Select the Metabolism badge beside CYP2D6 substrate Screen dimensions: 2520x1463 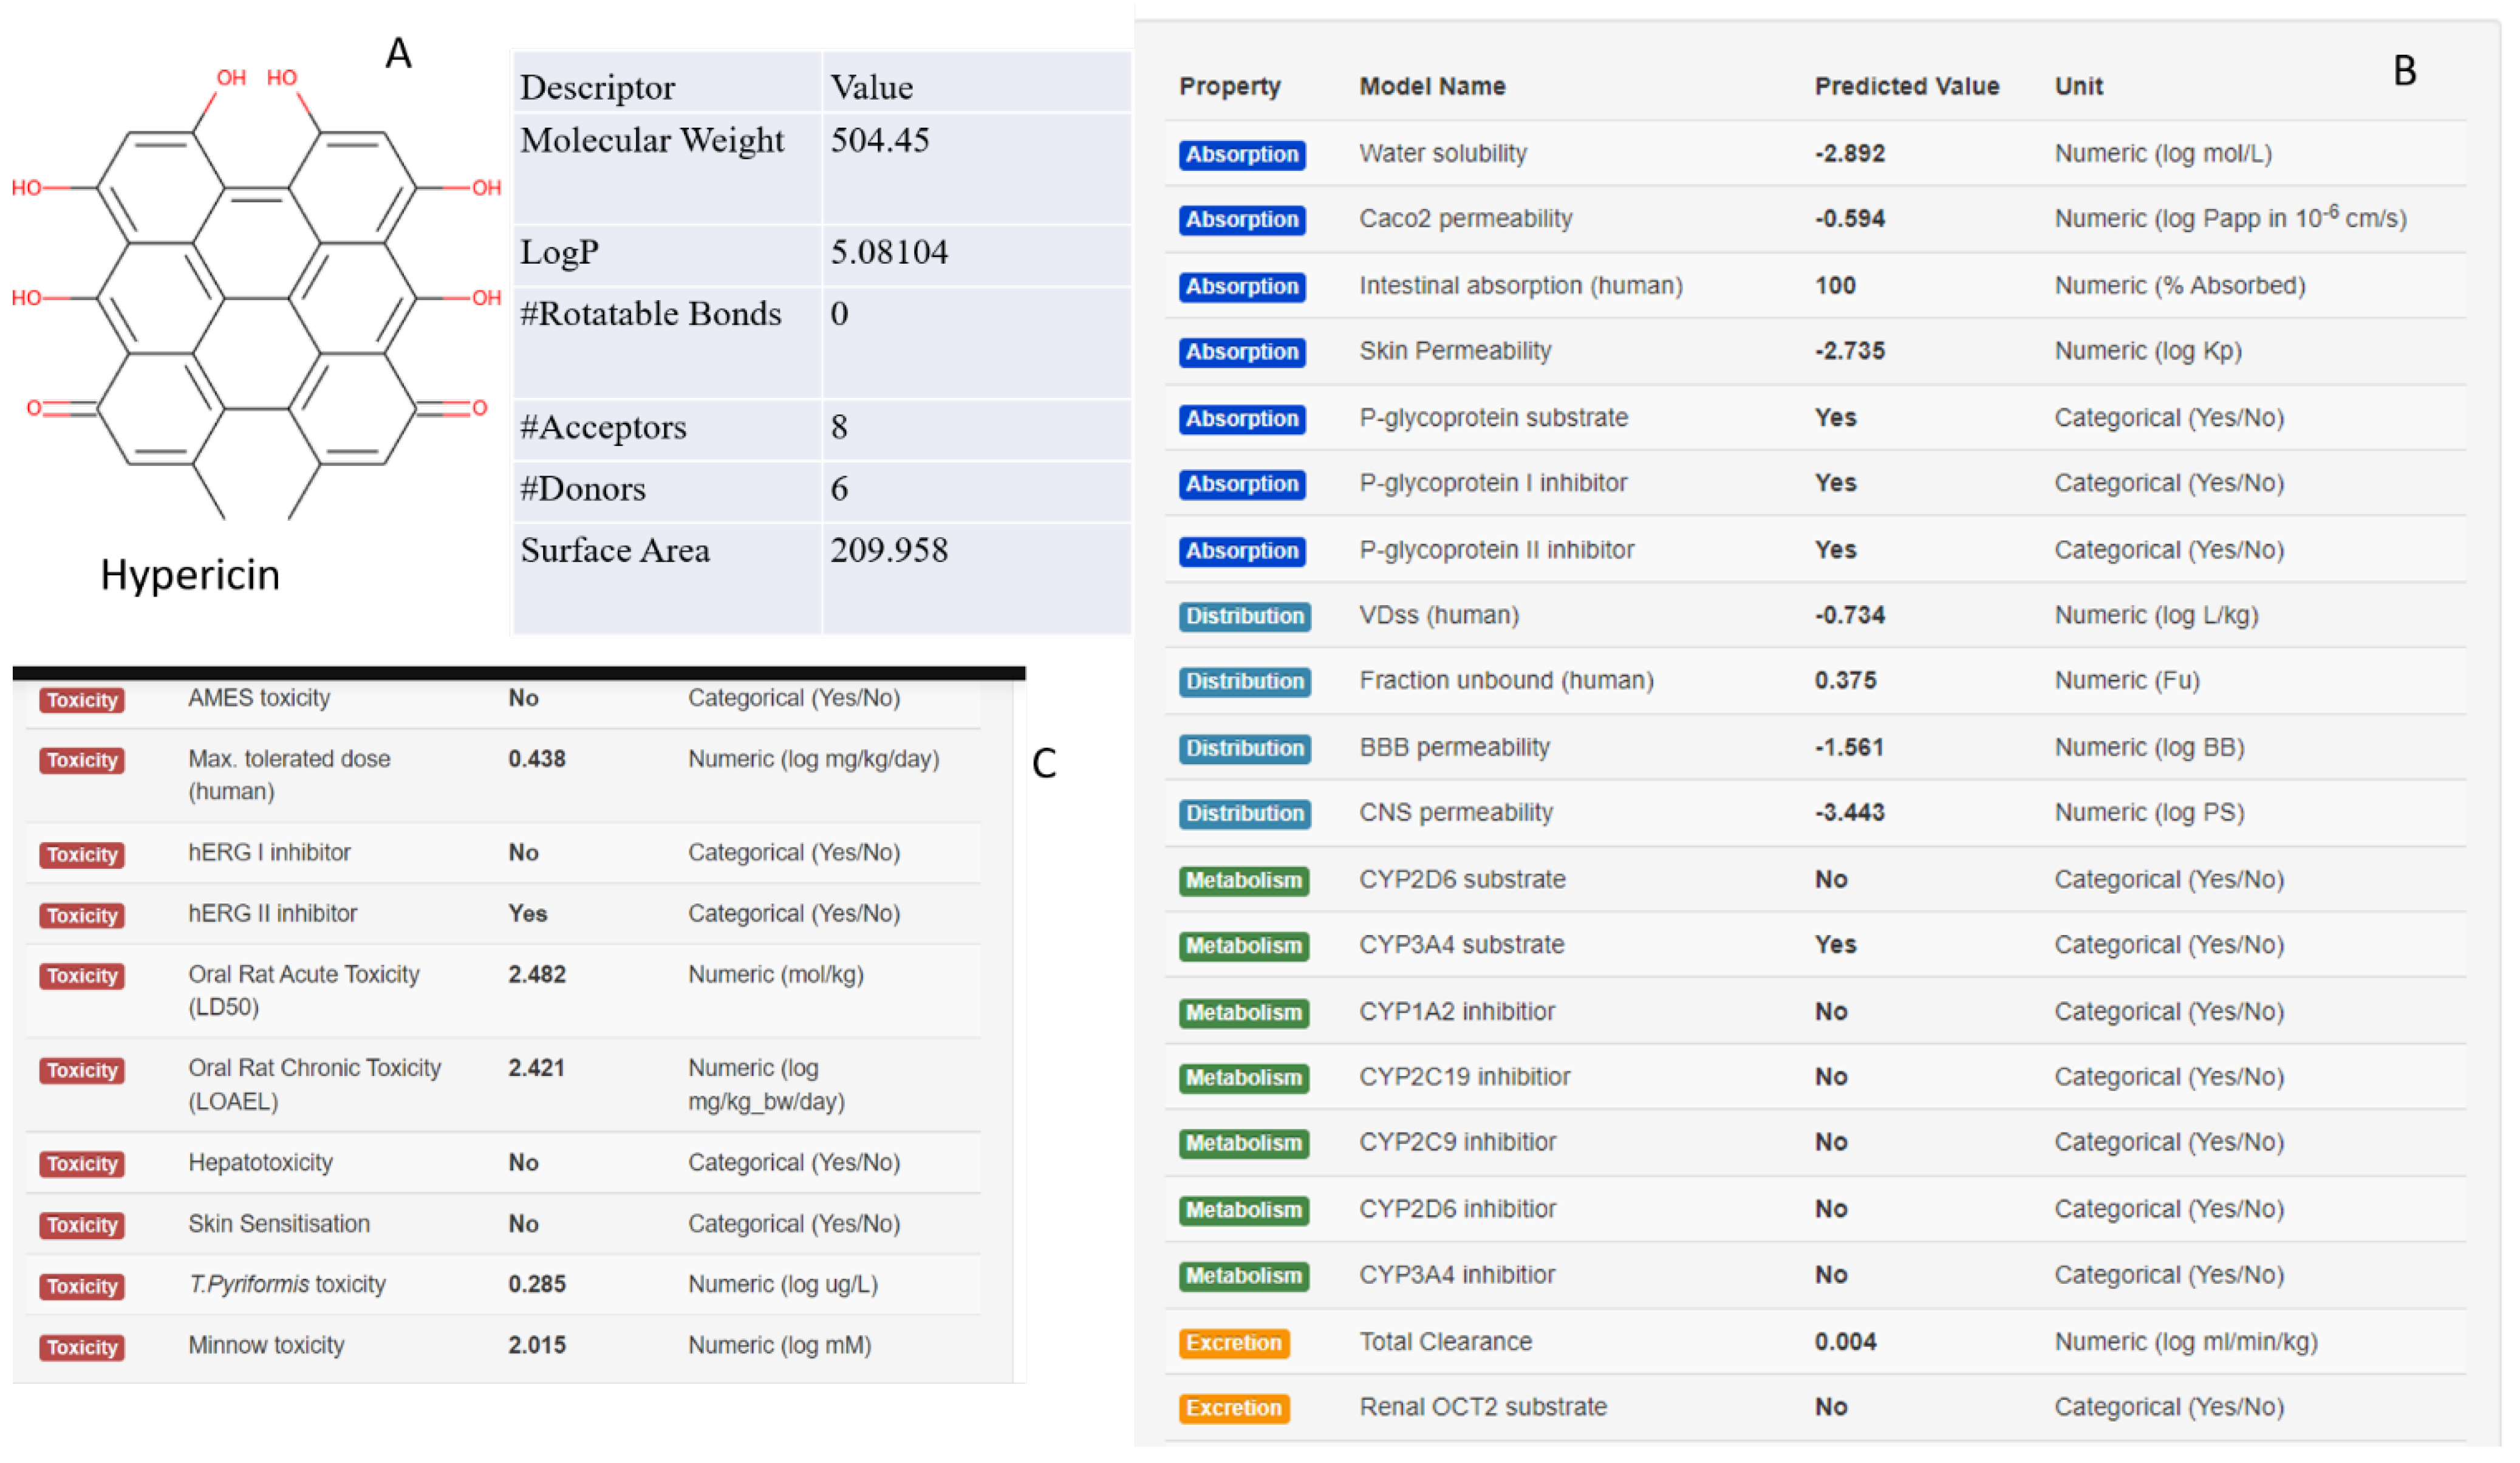(1243, 880)
